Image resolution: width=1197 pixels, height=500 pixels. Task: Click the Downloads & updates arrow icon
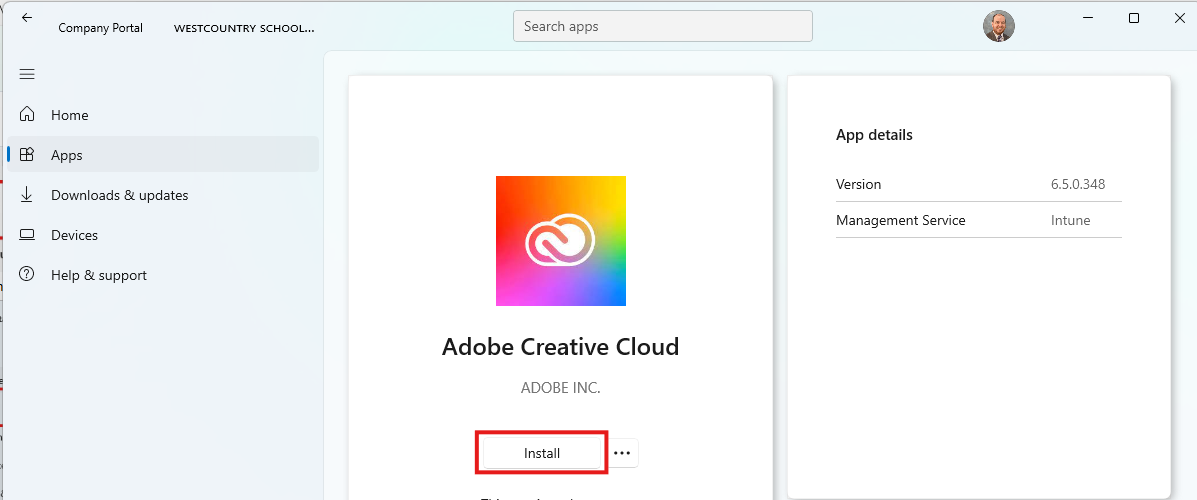coord(28,195)
